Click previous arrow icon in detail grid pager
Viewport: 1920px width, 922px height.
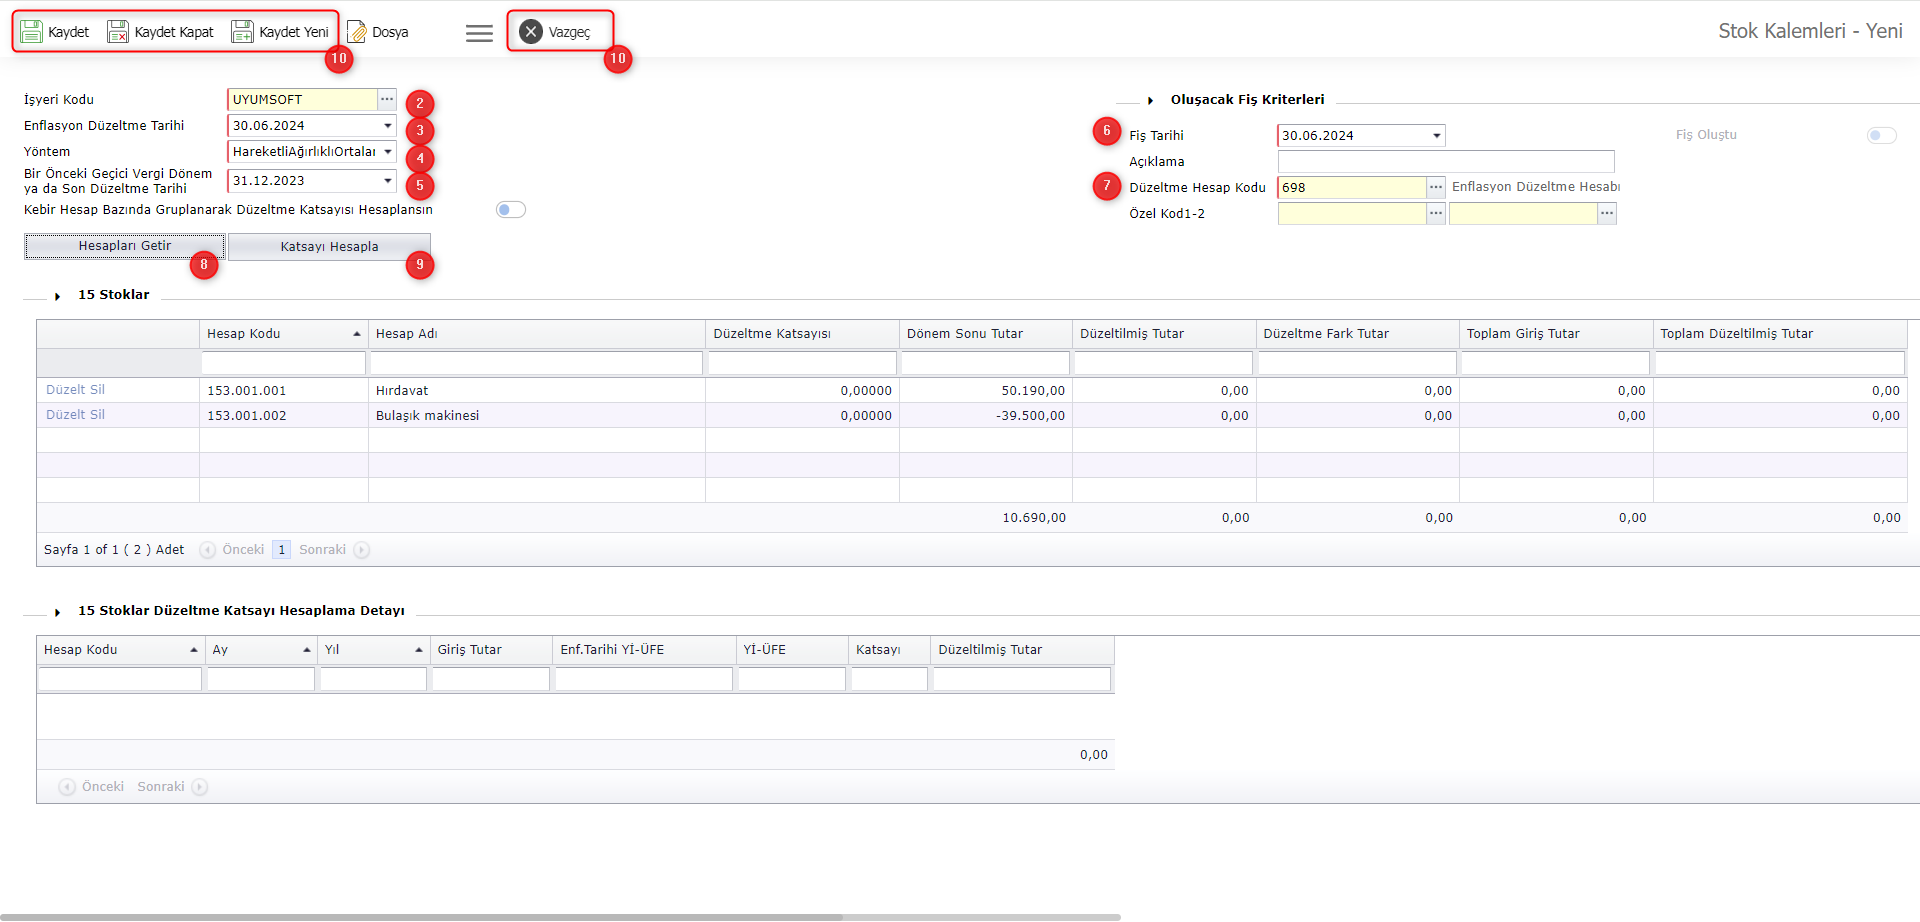tap(67, 787)
